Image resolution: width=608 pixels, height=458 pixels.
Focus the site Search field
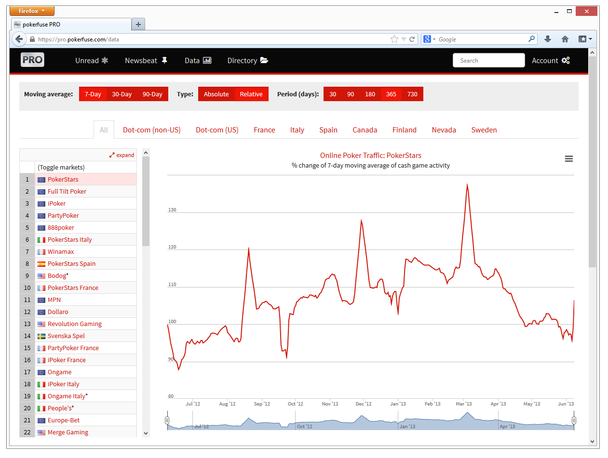click(489, 60)
